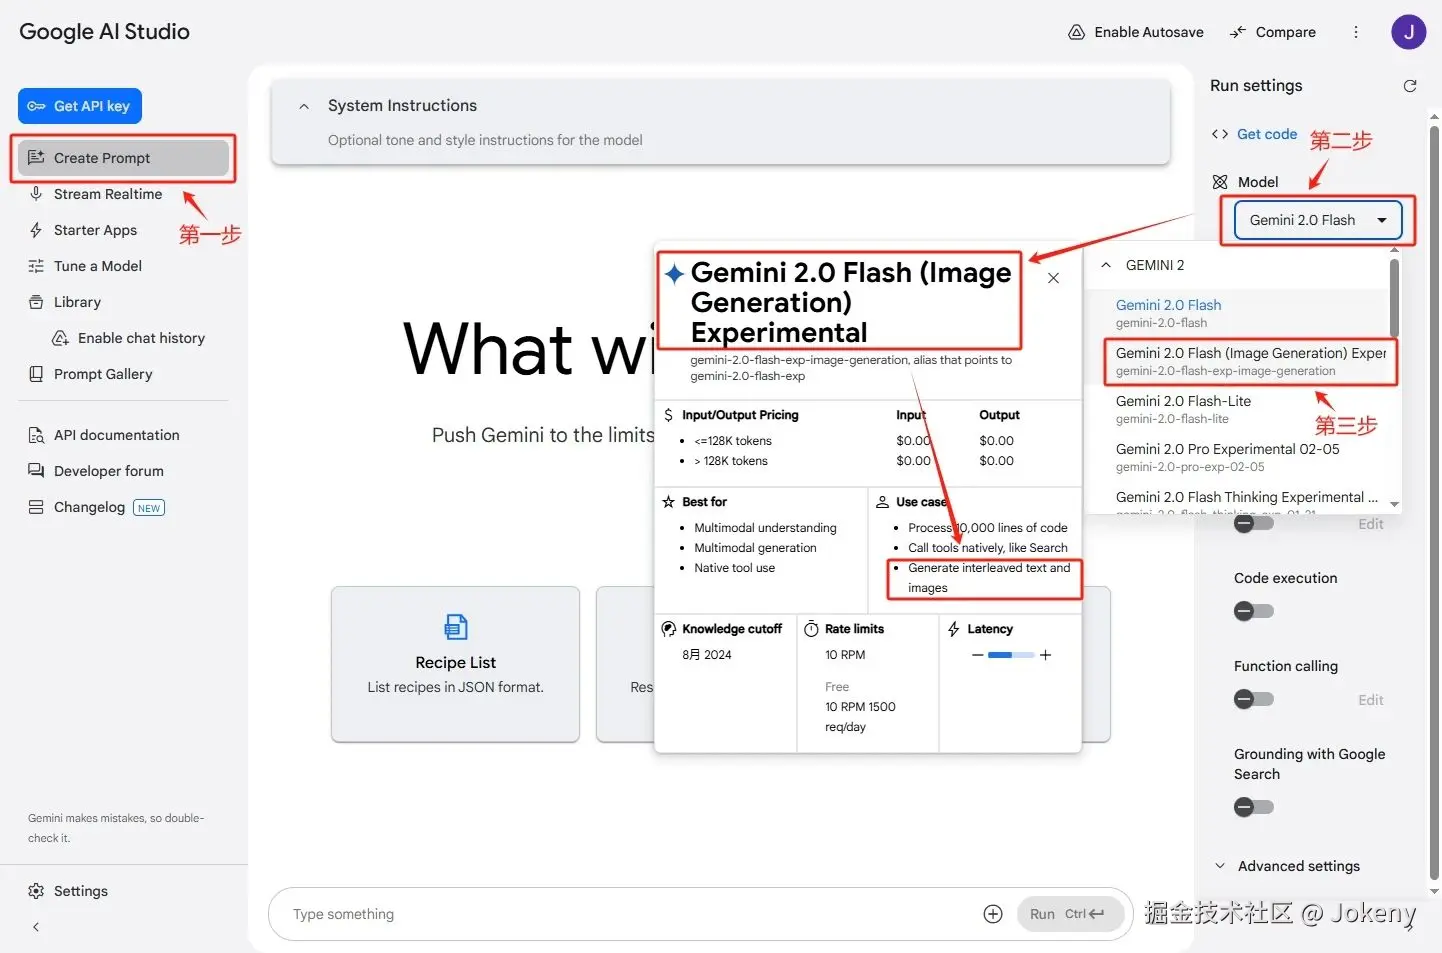This screenshot has height=953, width=1442.
Task: Click the Compare button
Action: point(1273,32)
